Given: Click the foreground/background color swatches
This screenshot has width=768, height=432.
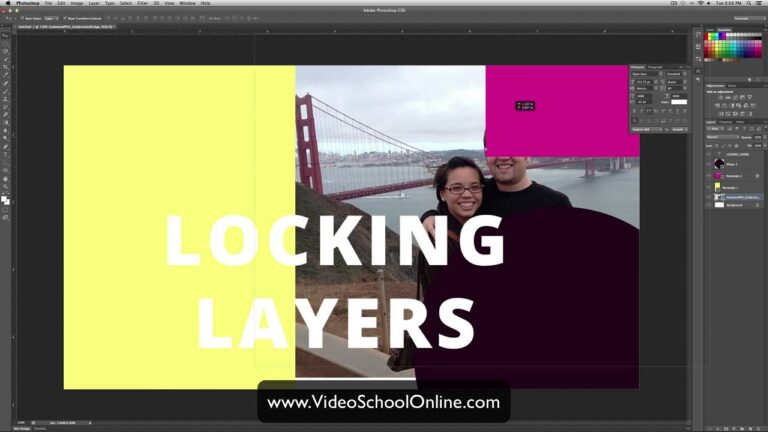Looking at the screenshot, I should click(5, 200).
